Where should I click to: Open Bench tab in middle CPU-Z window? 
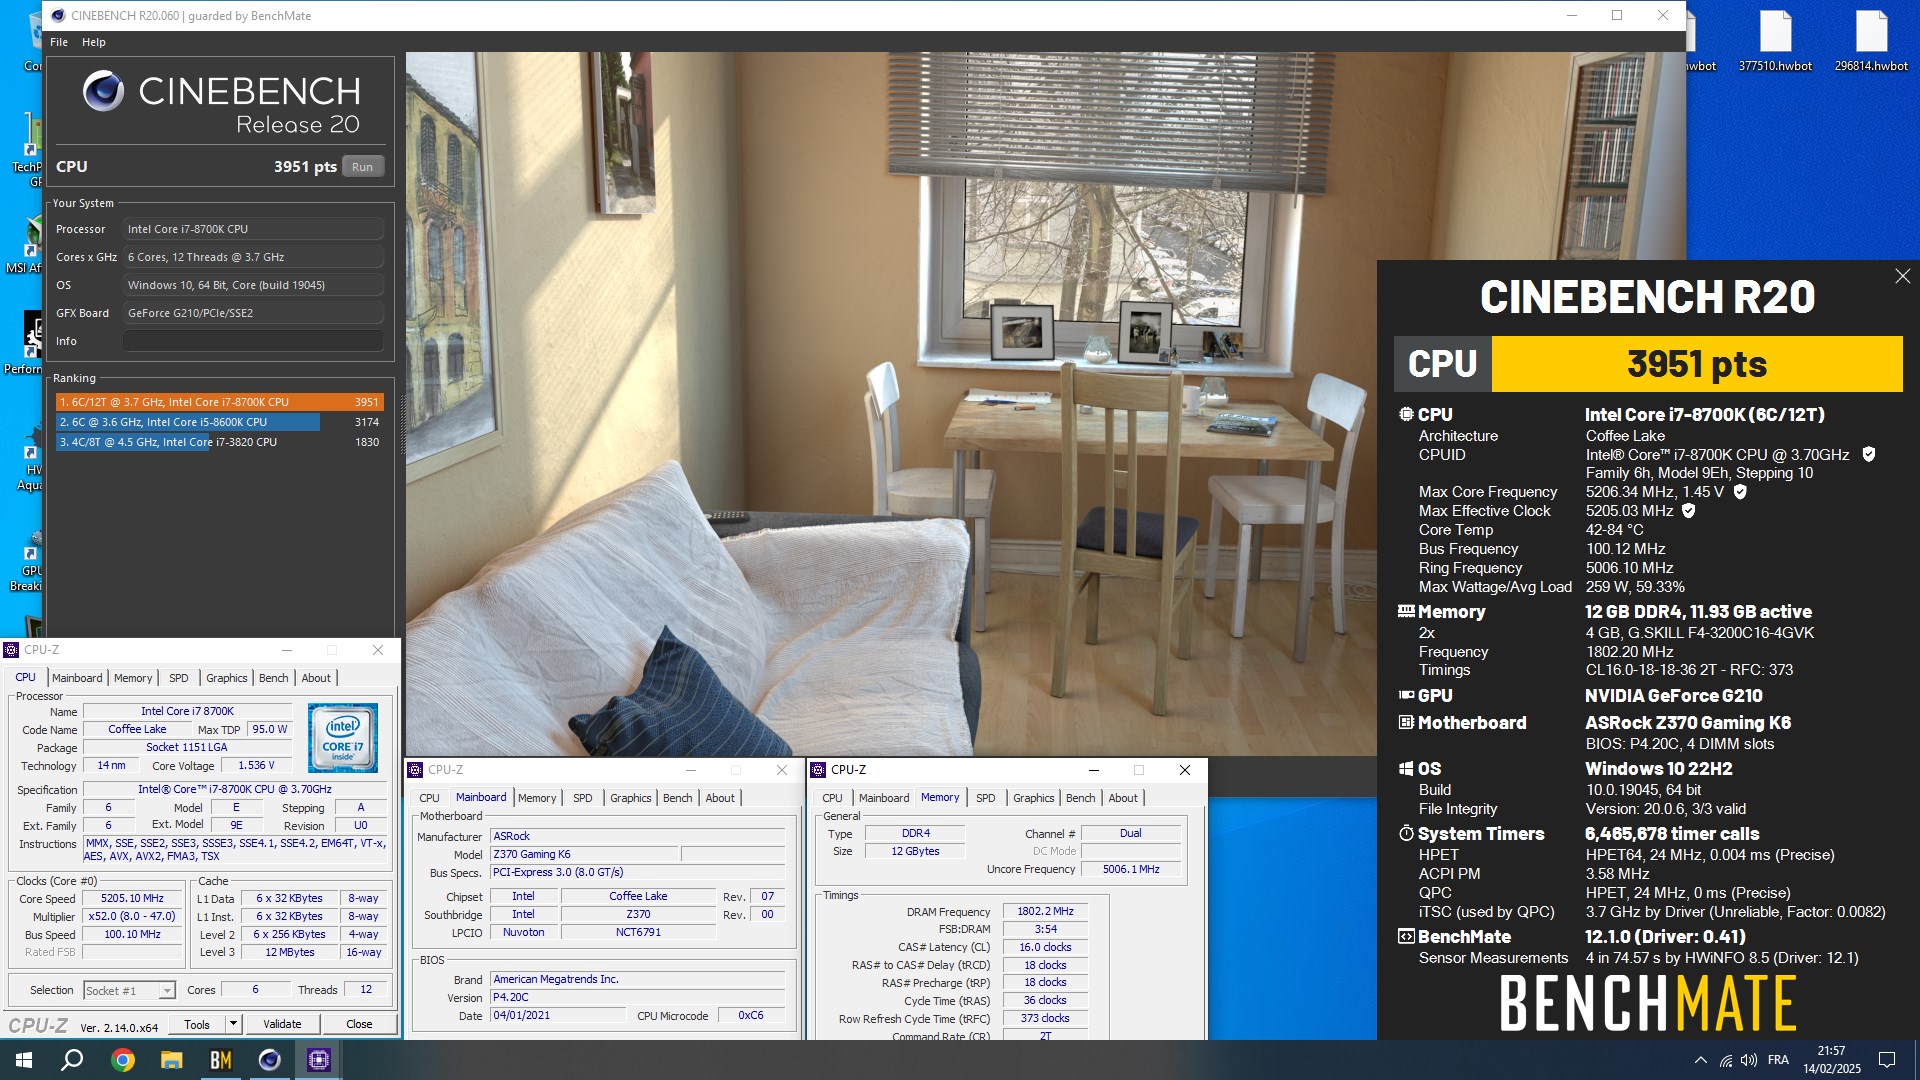tap(677, 798)
